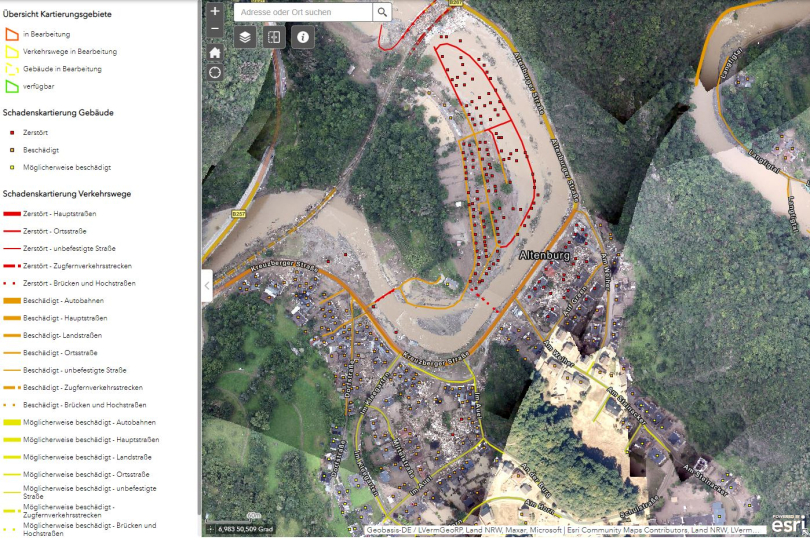Image resolution: width=810 pixels, height=540 pixels.
Task: Zoom out of the map
Action: (x=215, y=28)
